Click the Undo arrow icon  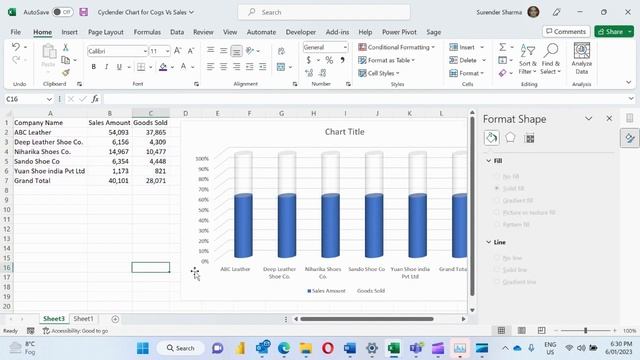point(16,47)
